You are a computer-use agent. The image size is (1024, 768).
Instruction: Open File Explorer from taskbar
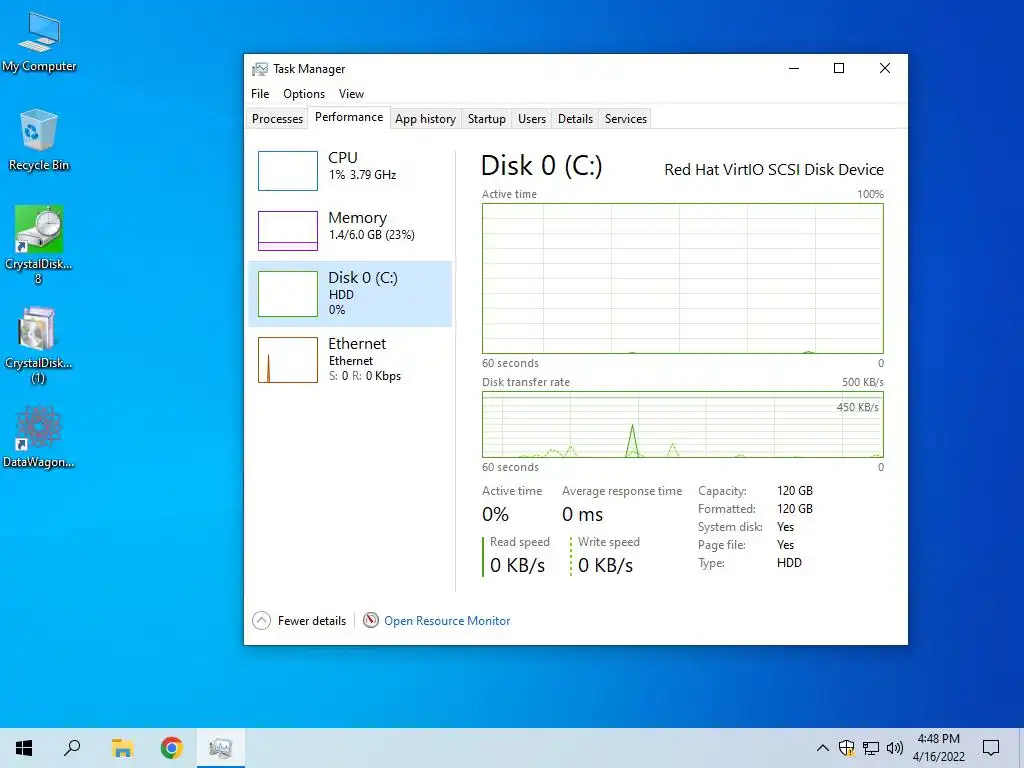pyautogui.click(x=122, y=748)
